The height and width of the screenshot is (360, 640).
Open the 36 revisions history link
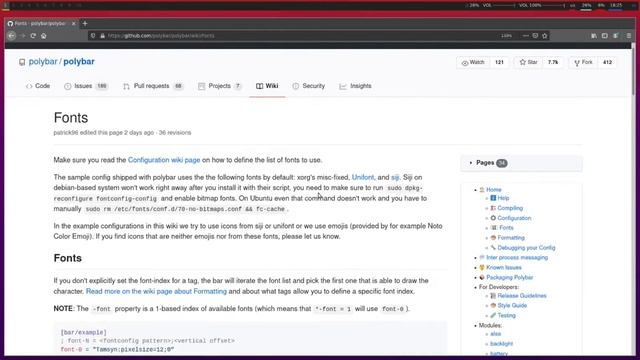[175, 133]
